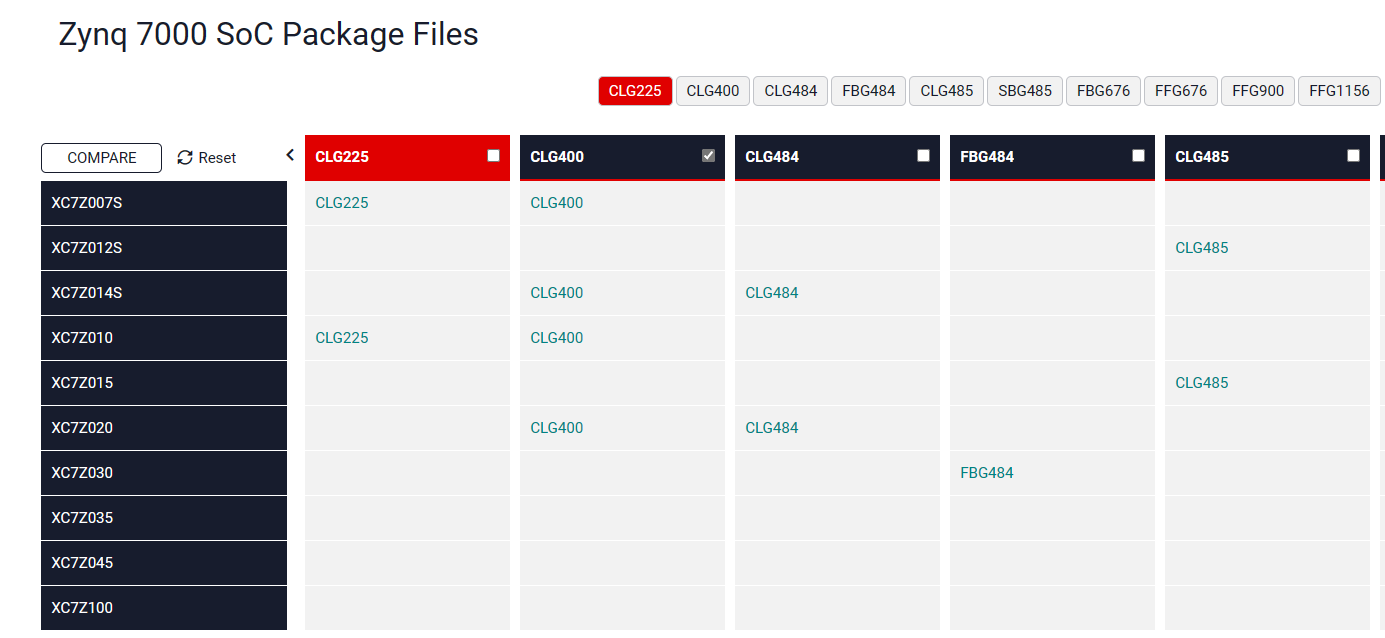1385x638 pixels.
Task: Open CLG400 file link for XC7Z007S
Action: tap(557, 203)
